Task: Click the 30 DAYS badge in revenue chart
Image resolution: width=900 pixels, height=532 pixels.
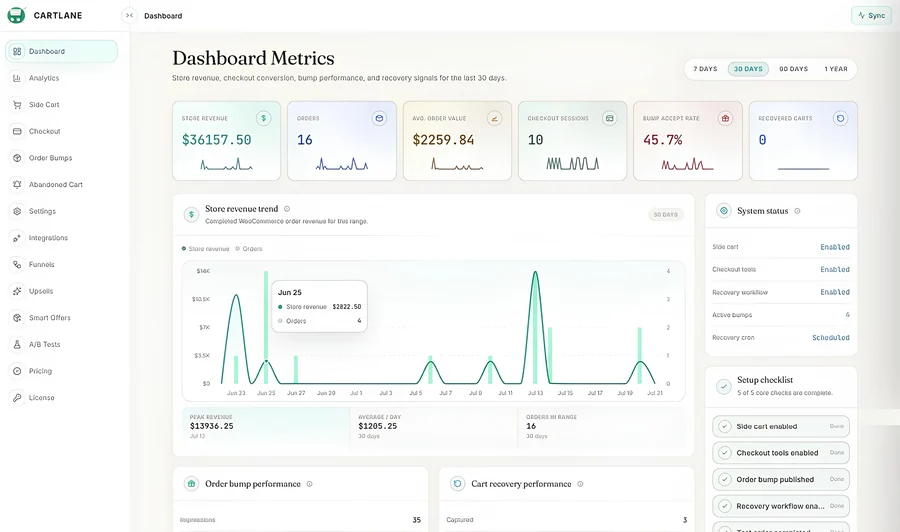Action: tap(665, 215)
